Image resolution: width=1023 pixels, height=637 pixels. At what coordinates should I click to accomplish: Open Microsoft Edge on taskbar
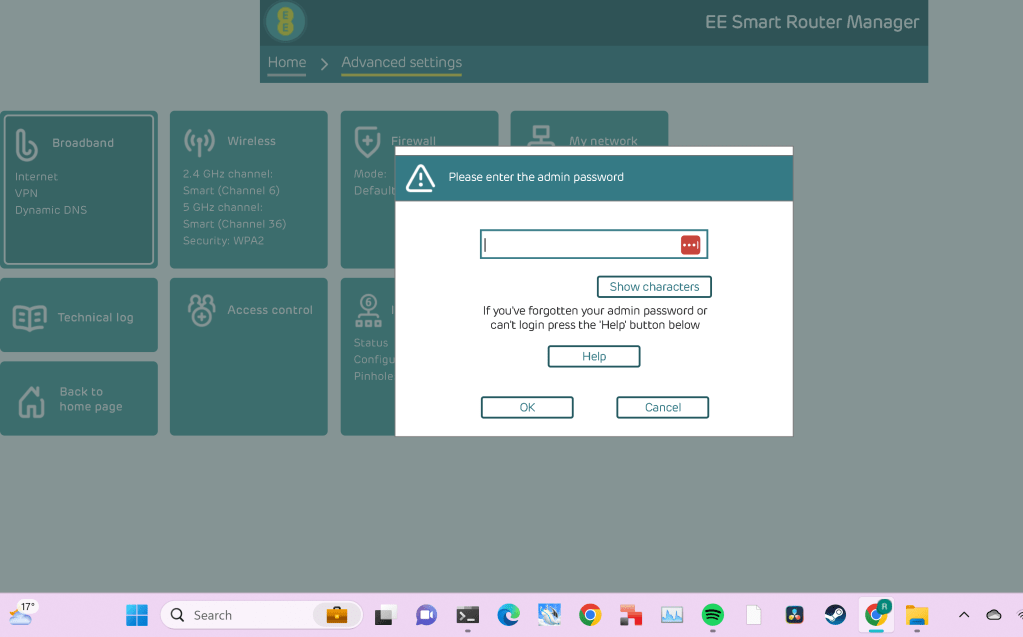[x=508, y=615]
